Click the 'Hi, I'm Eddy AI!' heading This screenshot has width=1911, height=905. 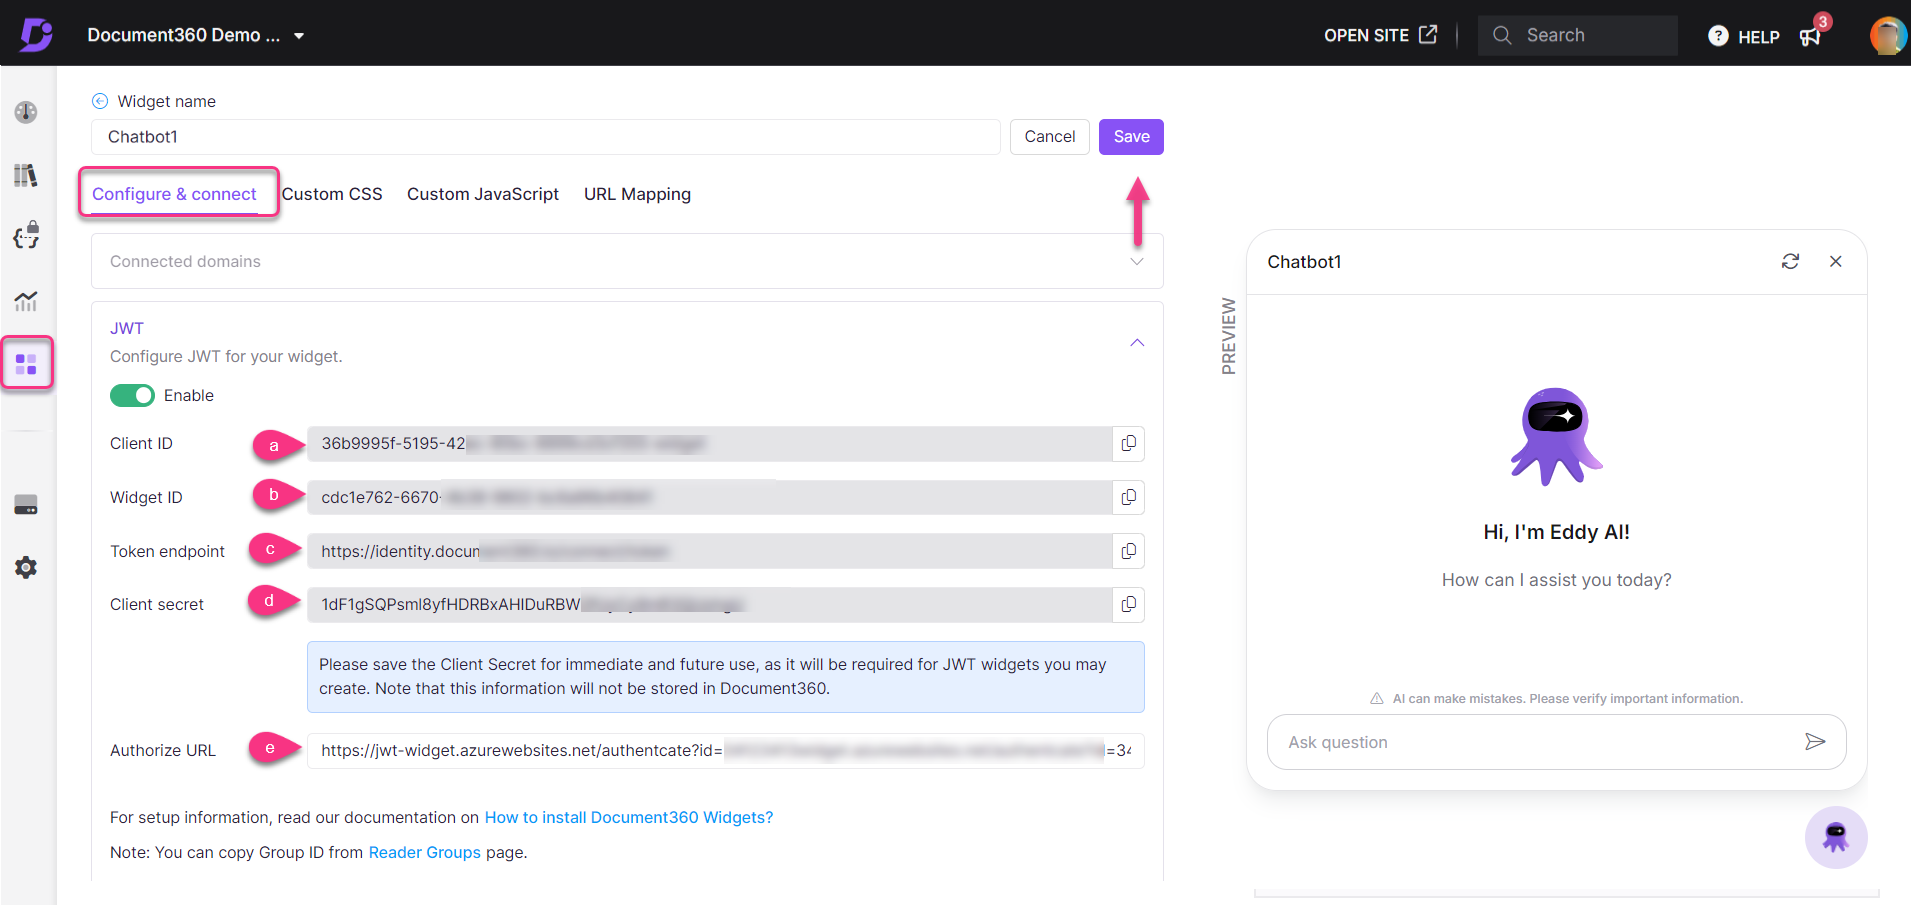(x=1556, y=532)
